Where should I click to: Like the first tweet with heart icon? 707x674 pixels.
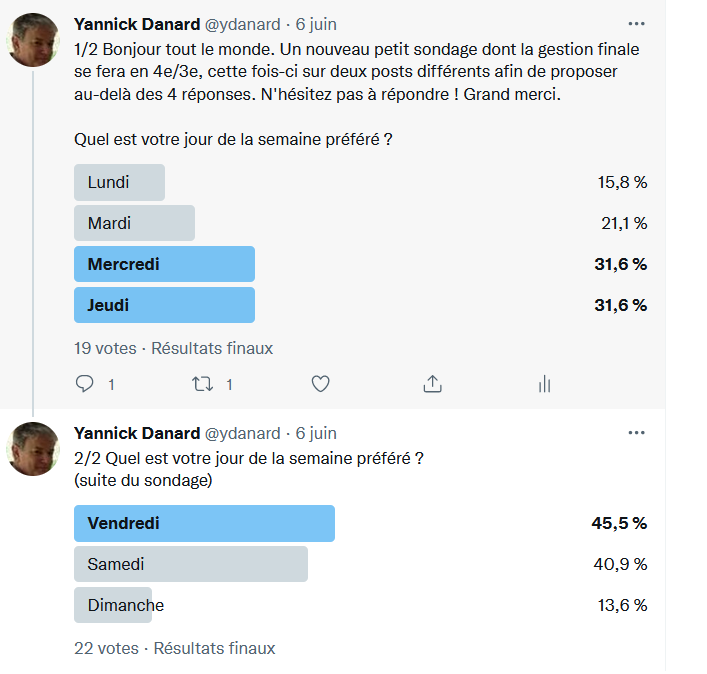point(320,384)
